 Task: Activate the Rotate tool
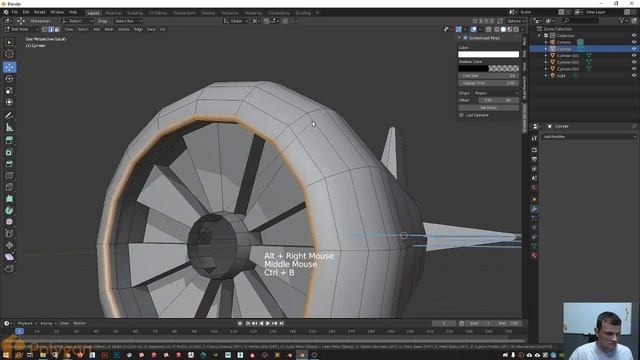[9, 78]
